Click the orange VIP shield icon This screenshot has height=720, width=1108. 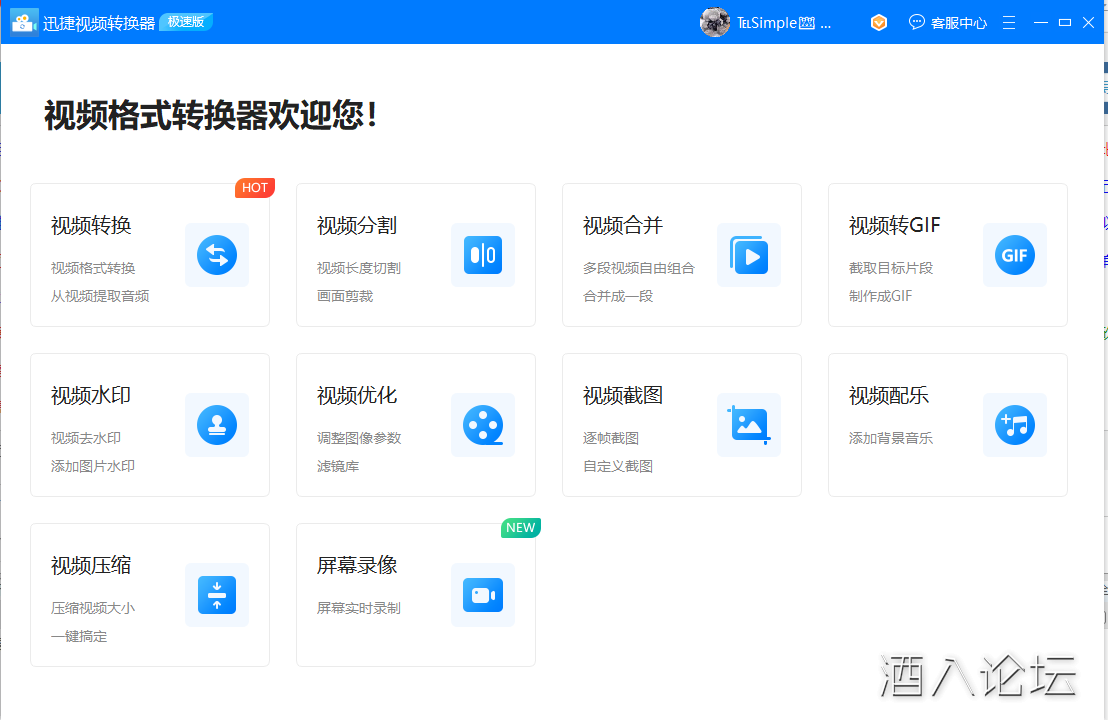(879, 22)
